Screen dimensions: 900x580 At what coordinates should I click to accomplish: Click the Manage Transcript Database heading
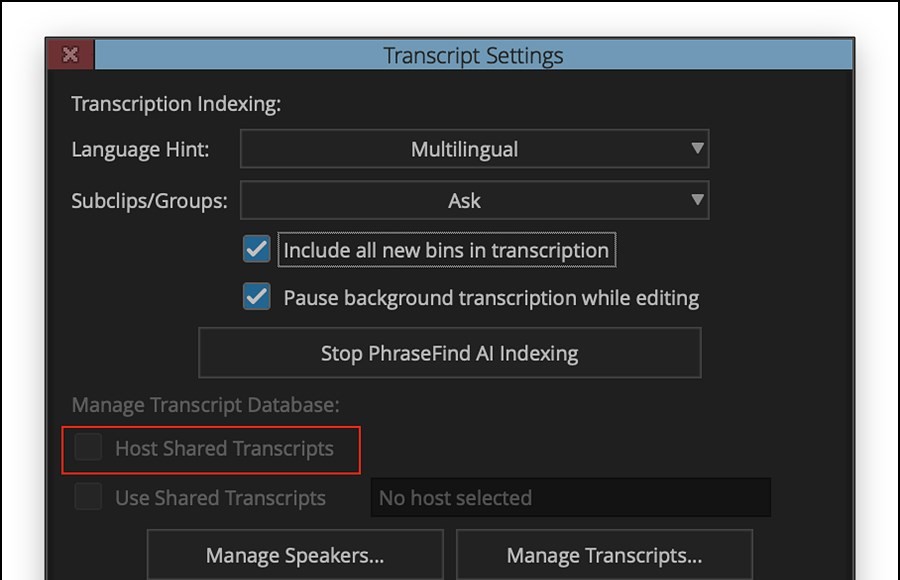click(205, 405)
